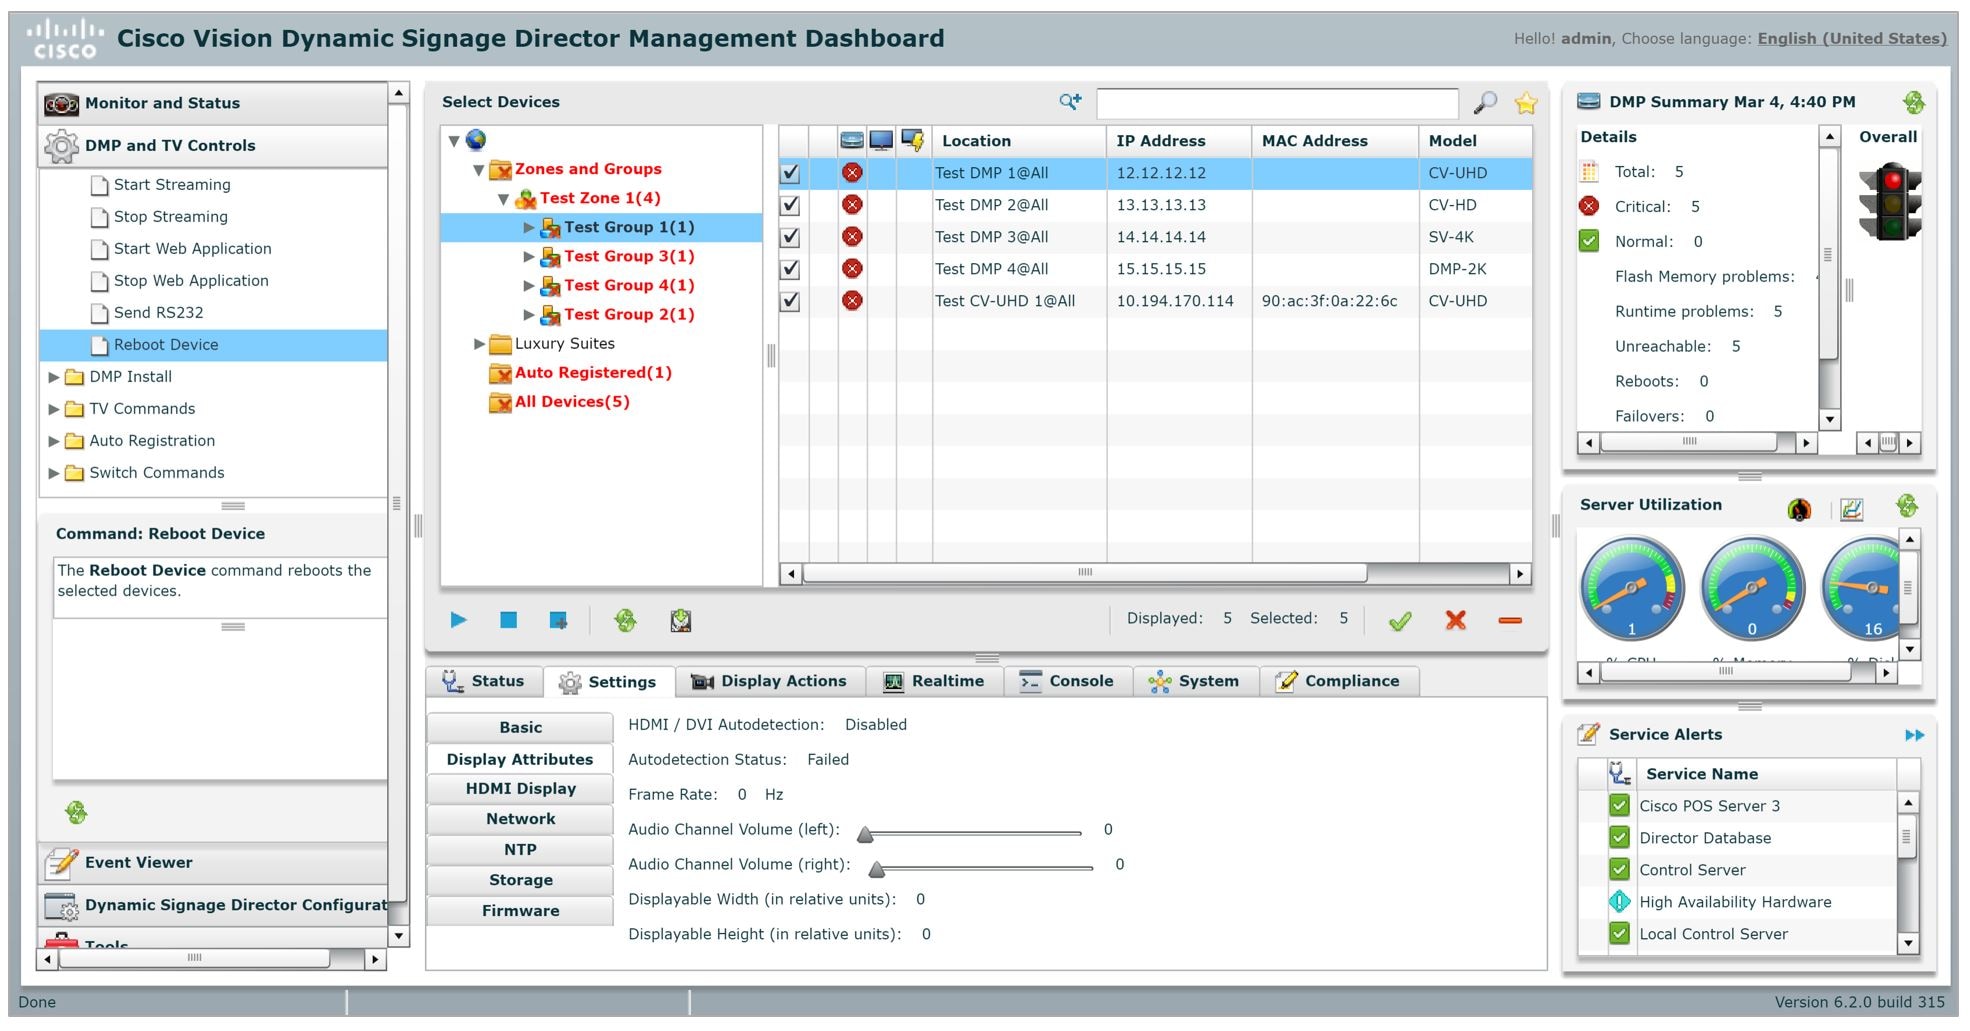Image resolution: width=1970 pixels, height=1031 pixels.
Task: Switch Server Utilization to graph view
Action: [x=1851, y=509]
